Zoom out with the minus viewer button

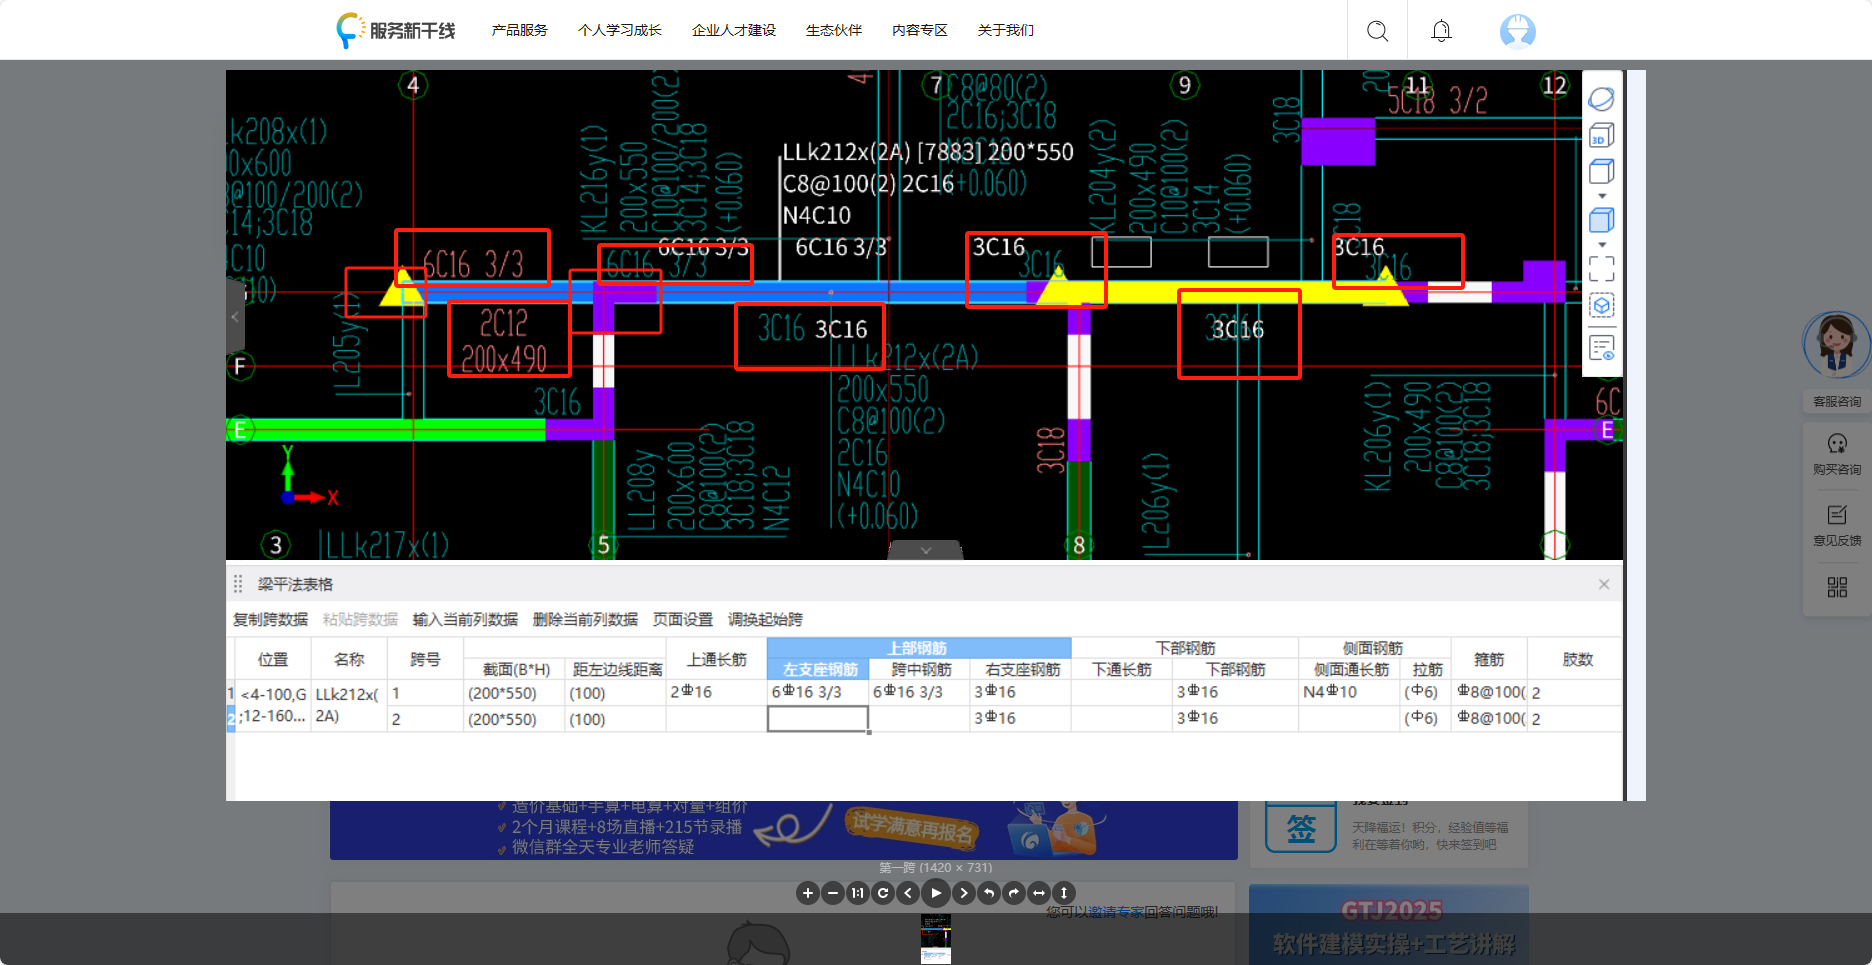click(833, 893)
